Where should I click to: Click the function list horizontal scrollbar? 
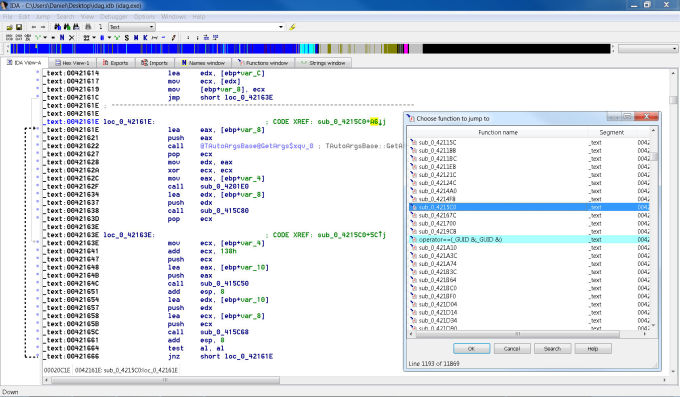click(516, 334)
